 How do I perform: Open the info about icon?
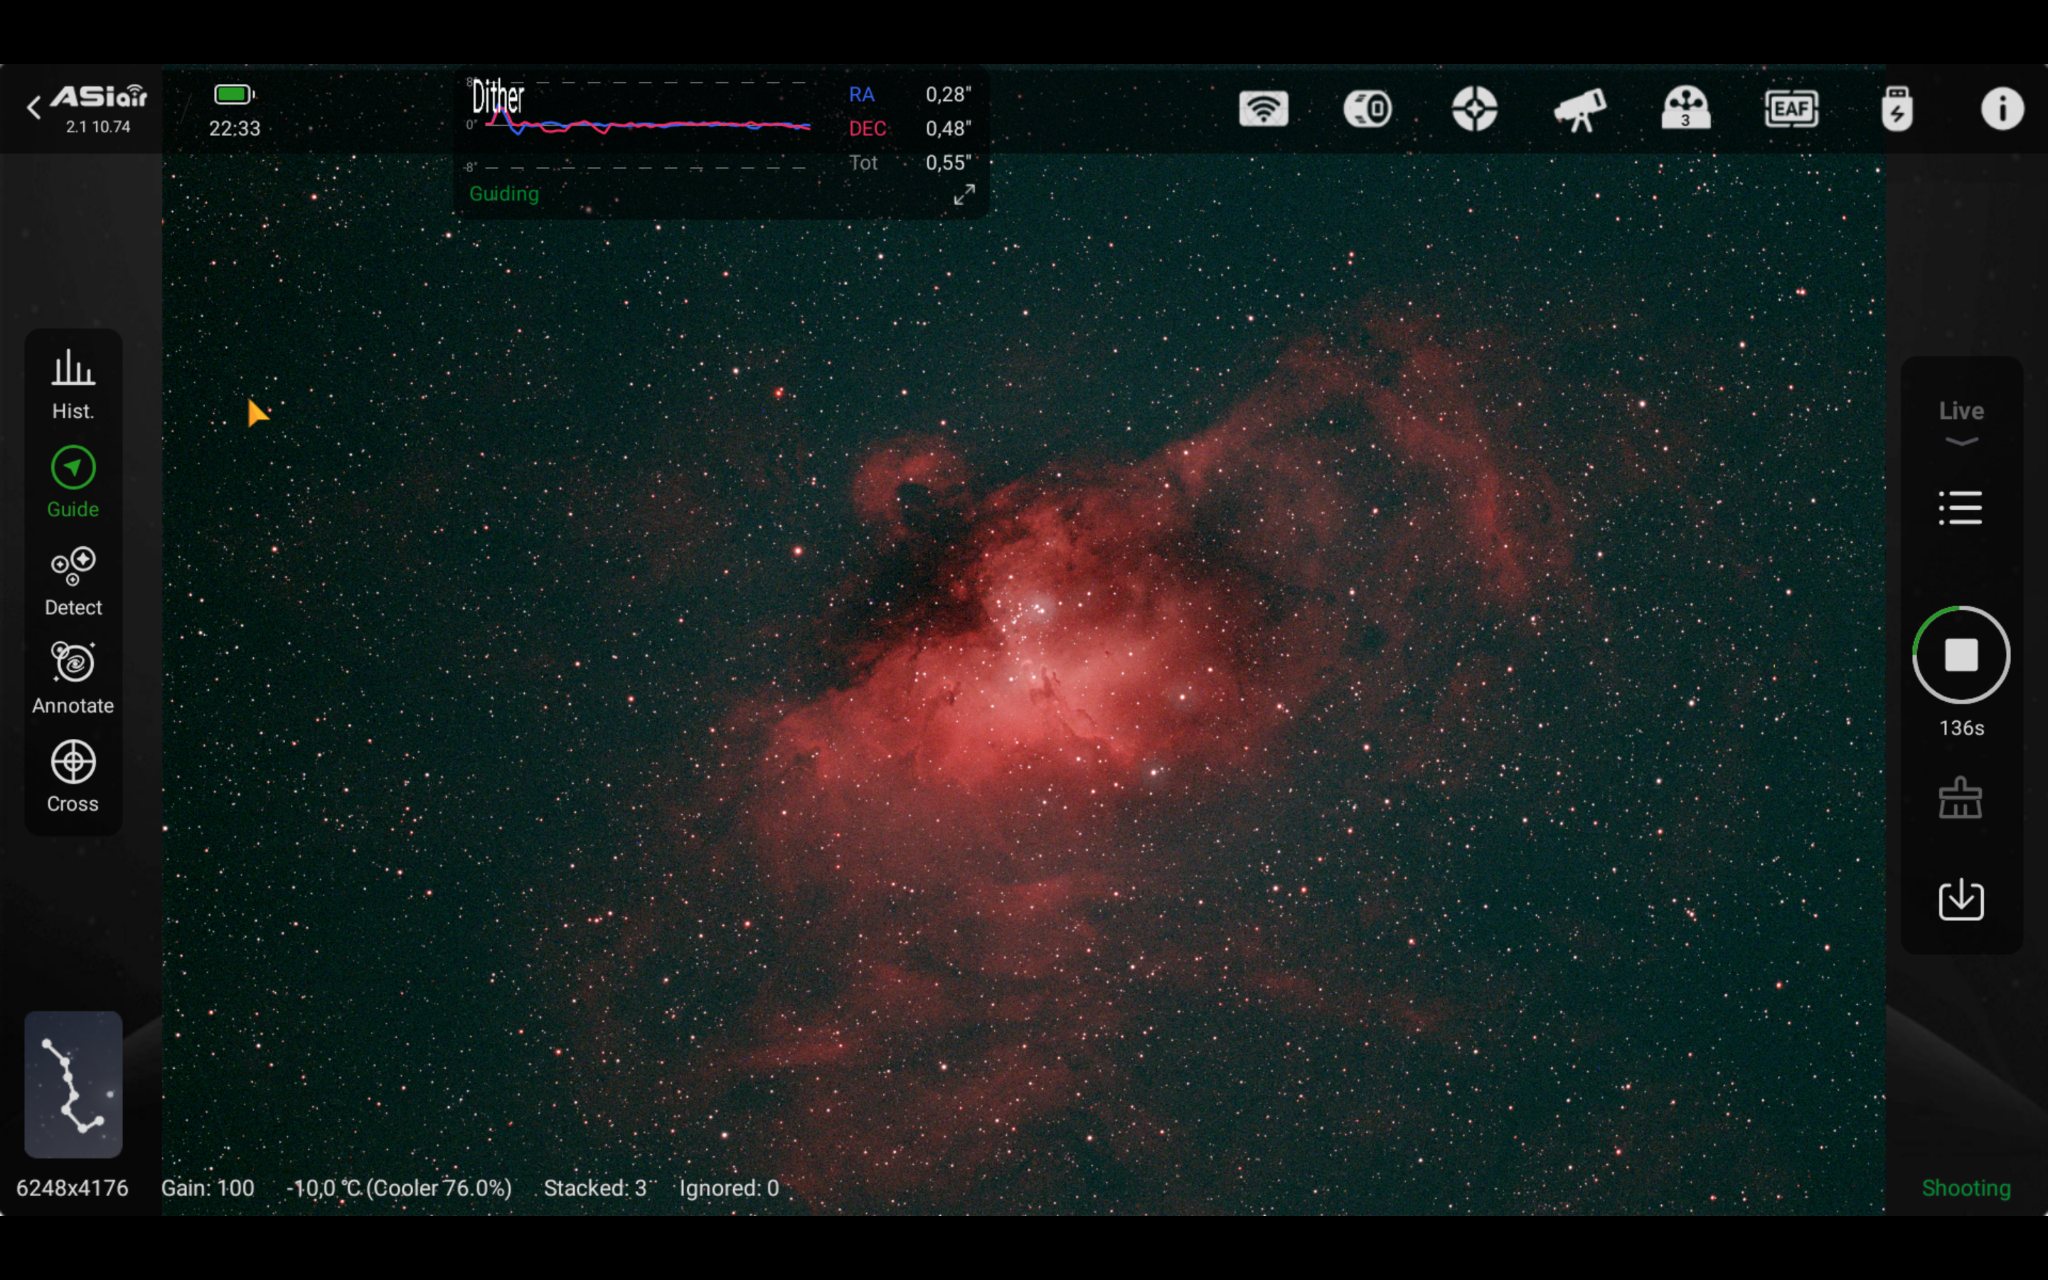2002,109
